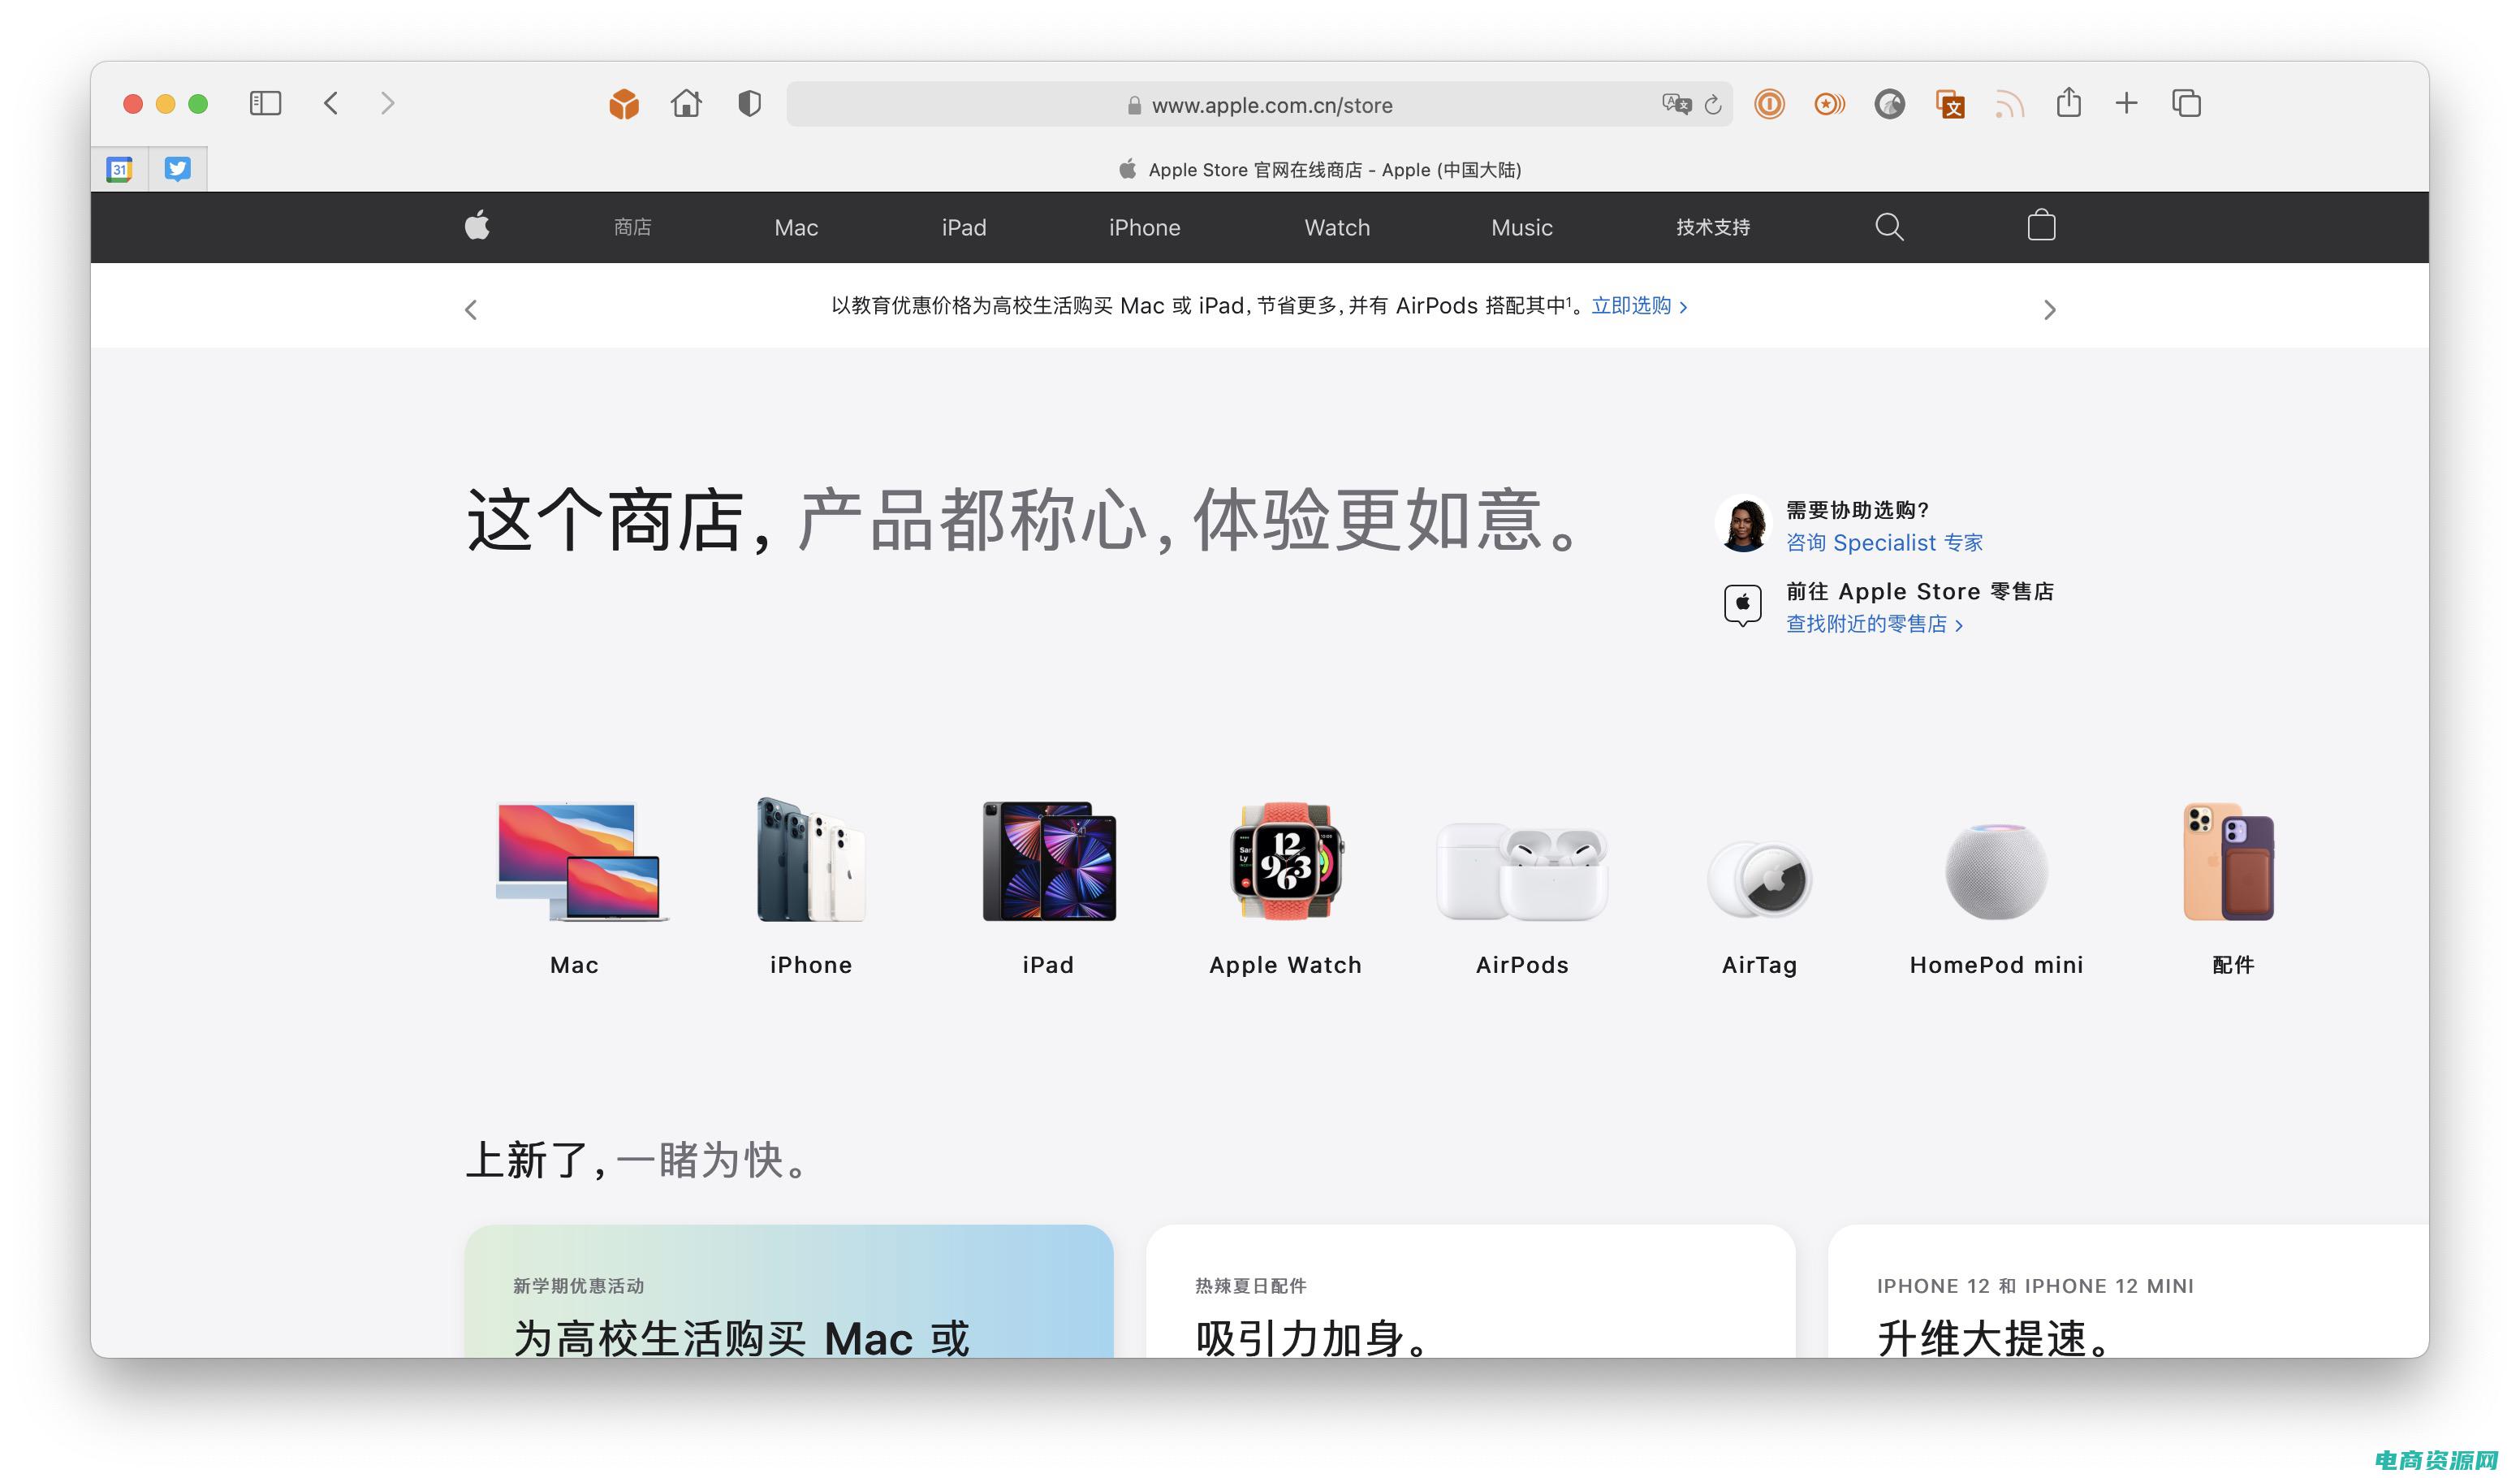The width and height of the screenshot is (2520, 1478).
Task: Go back to previous page
Action: pos(331,103)
